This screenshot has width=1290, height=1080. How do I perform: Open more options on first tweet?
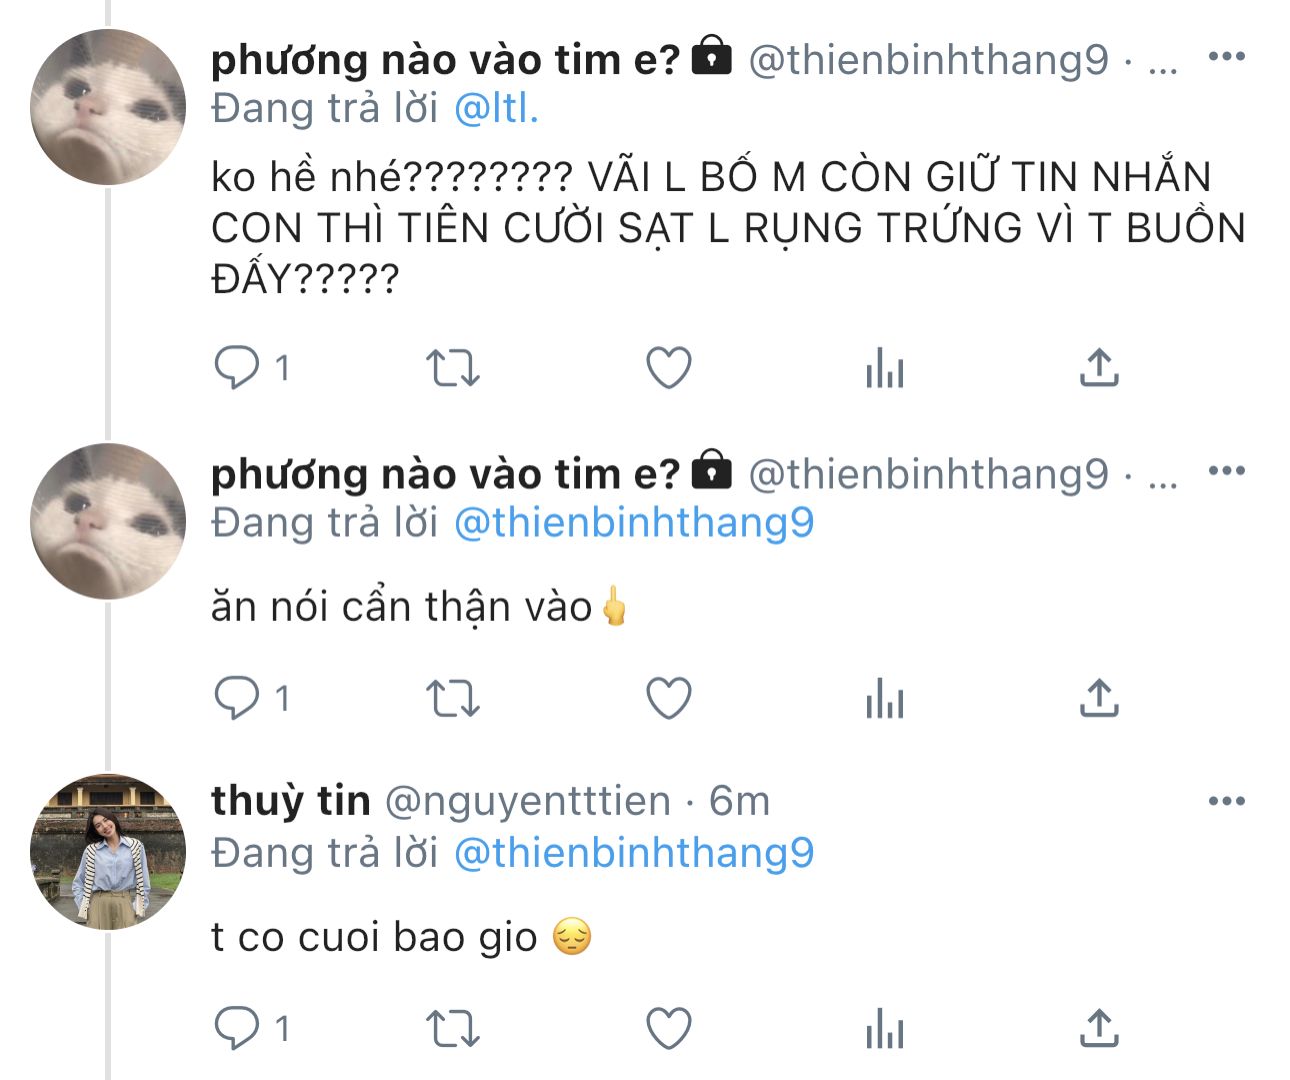click(1227, 56)
